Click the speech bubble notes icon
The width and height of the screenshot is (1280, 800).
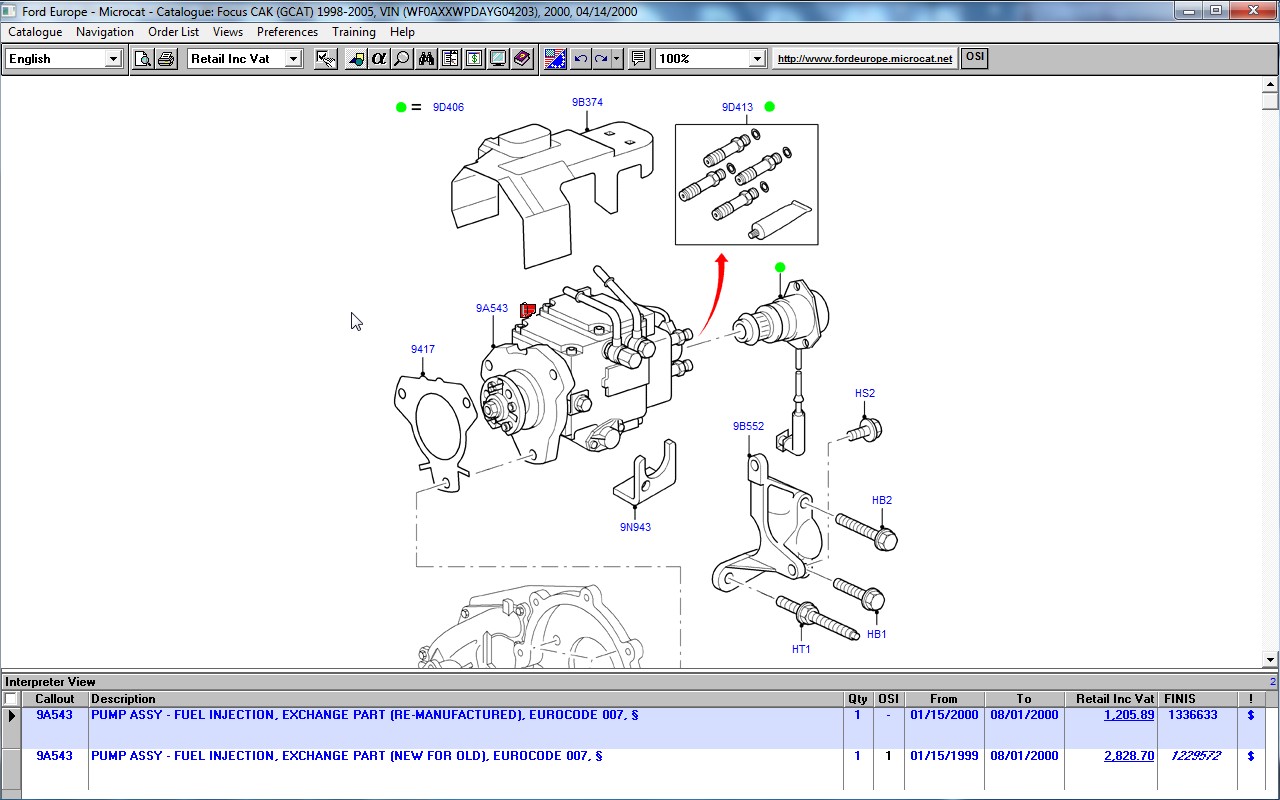[x=639, y=59]
